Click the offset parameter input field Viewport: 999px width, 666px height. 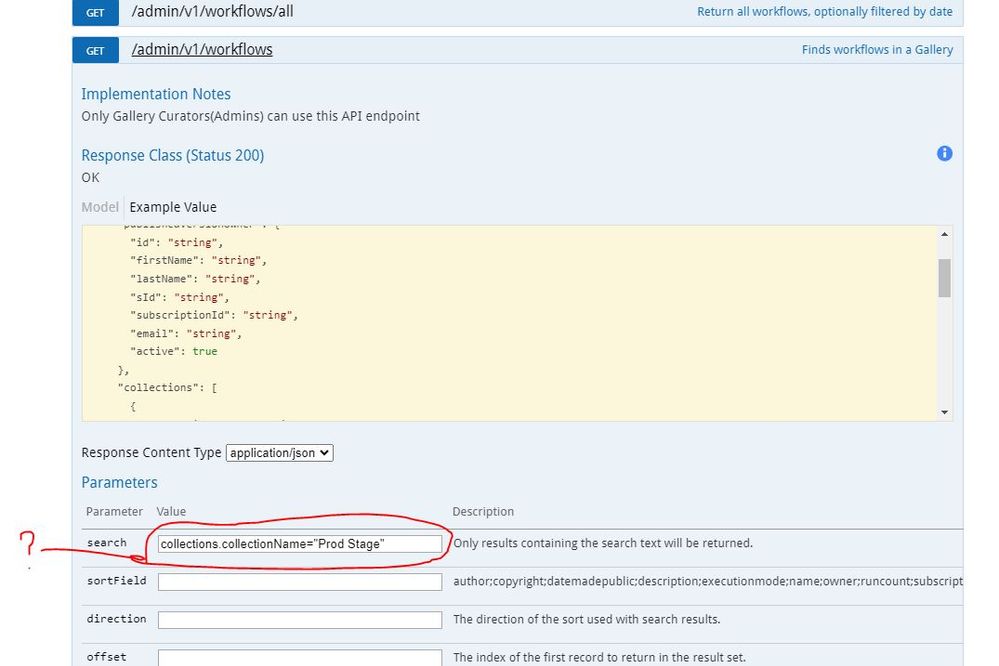click(x=299, y=658)
